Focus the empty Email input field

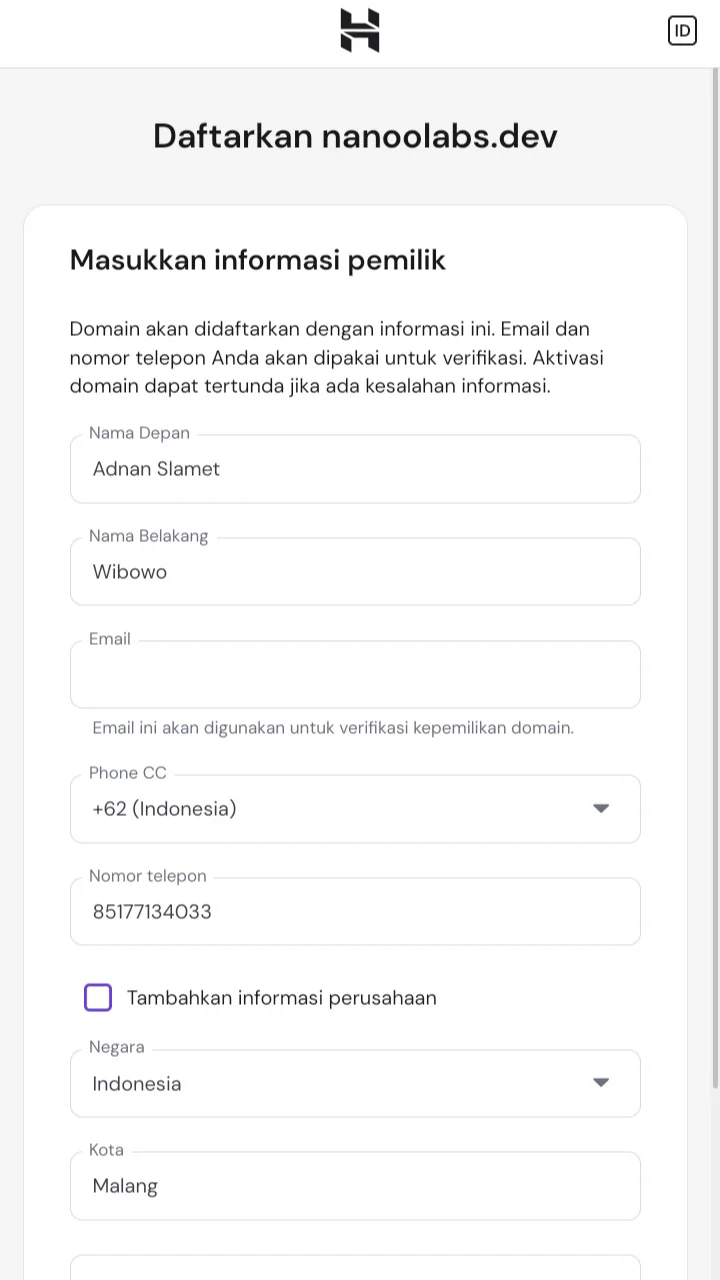[x=355, y=674]
